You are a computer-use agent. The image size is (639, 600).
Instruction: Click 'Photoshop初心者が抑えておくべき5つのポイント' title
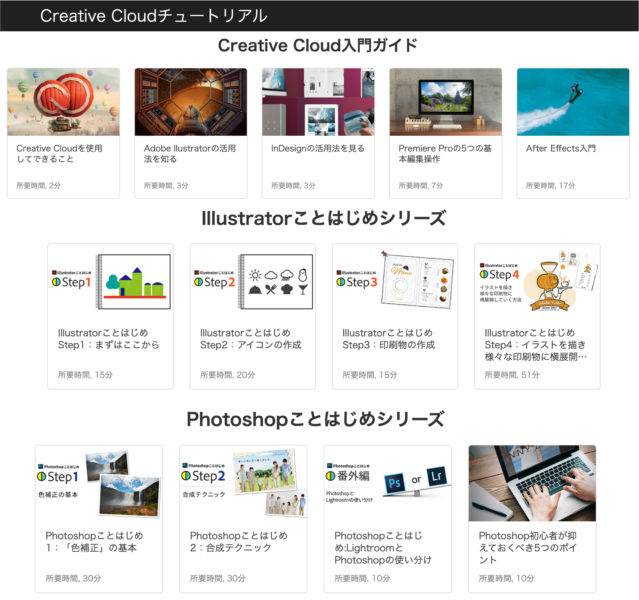click(x=528, y=548)
